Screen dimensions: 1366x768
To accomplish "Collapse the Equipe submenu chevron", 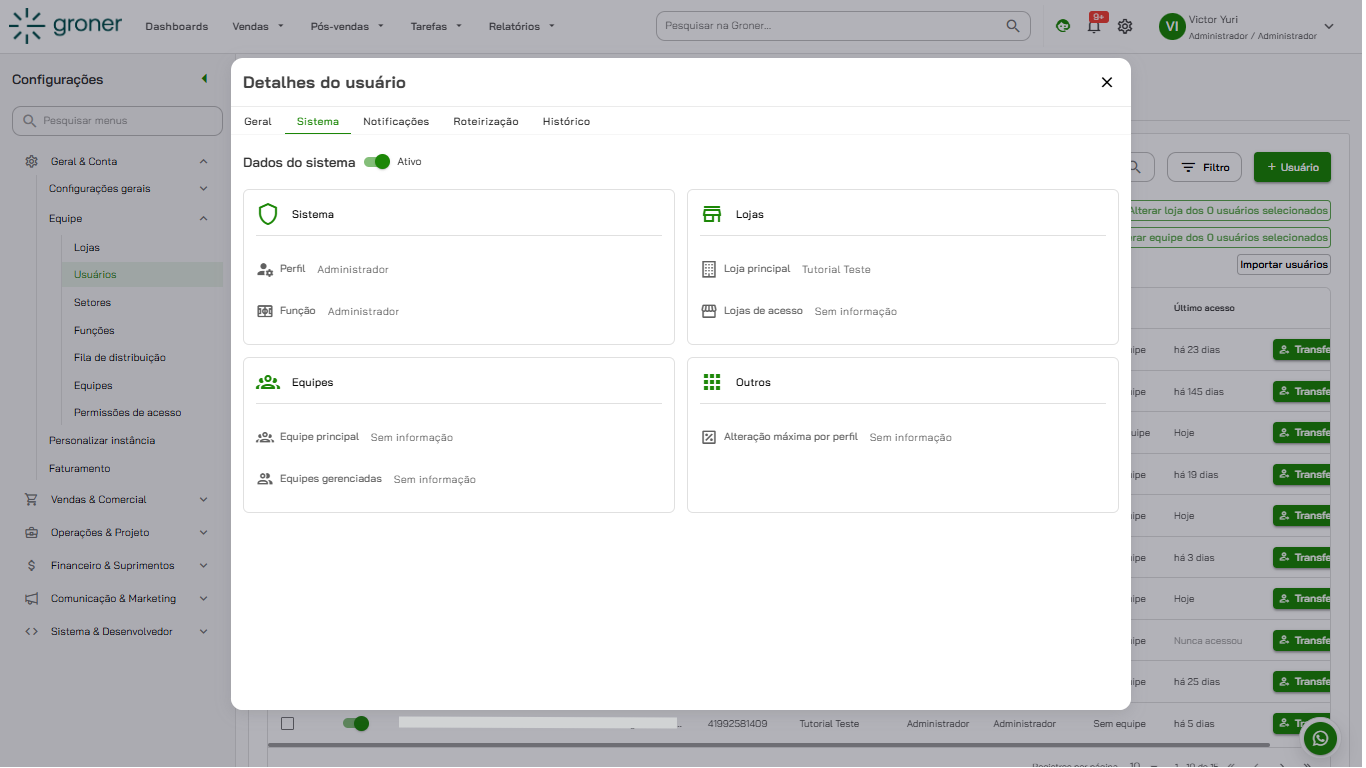I will click(x=203, y=218).
